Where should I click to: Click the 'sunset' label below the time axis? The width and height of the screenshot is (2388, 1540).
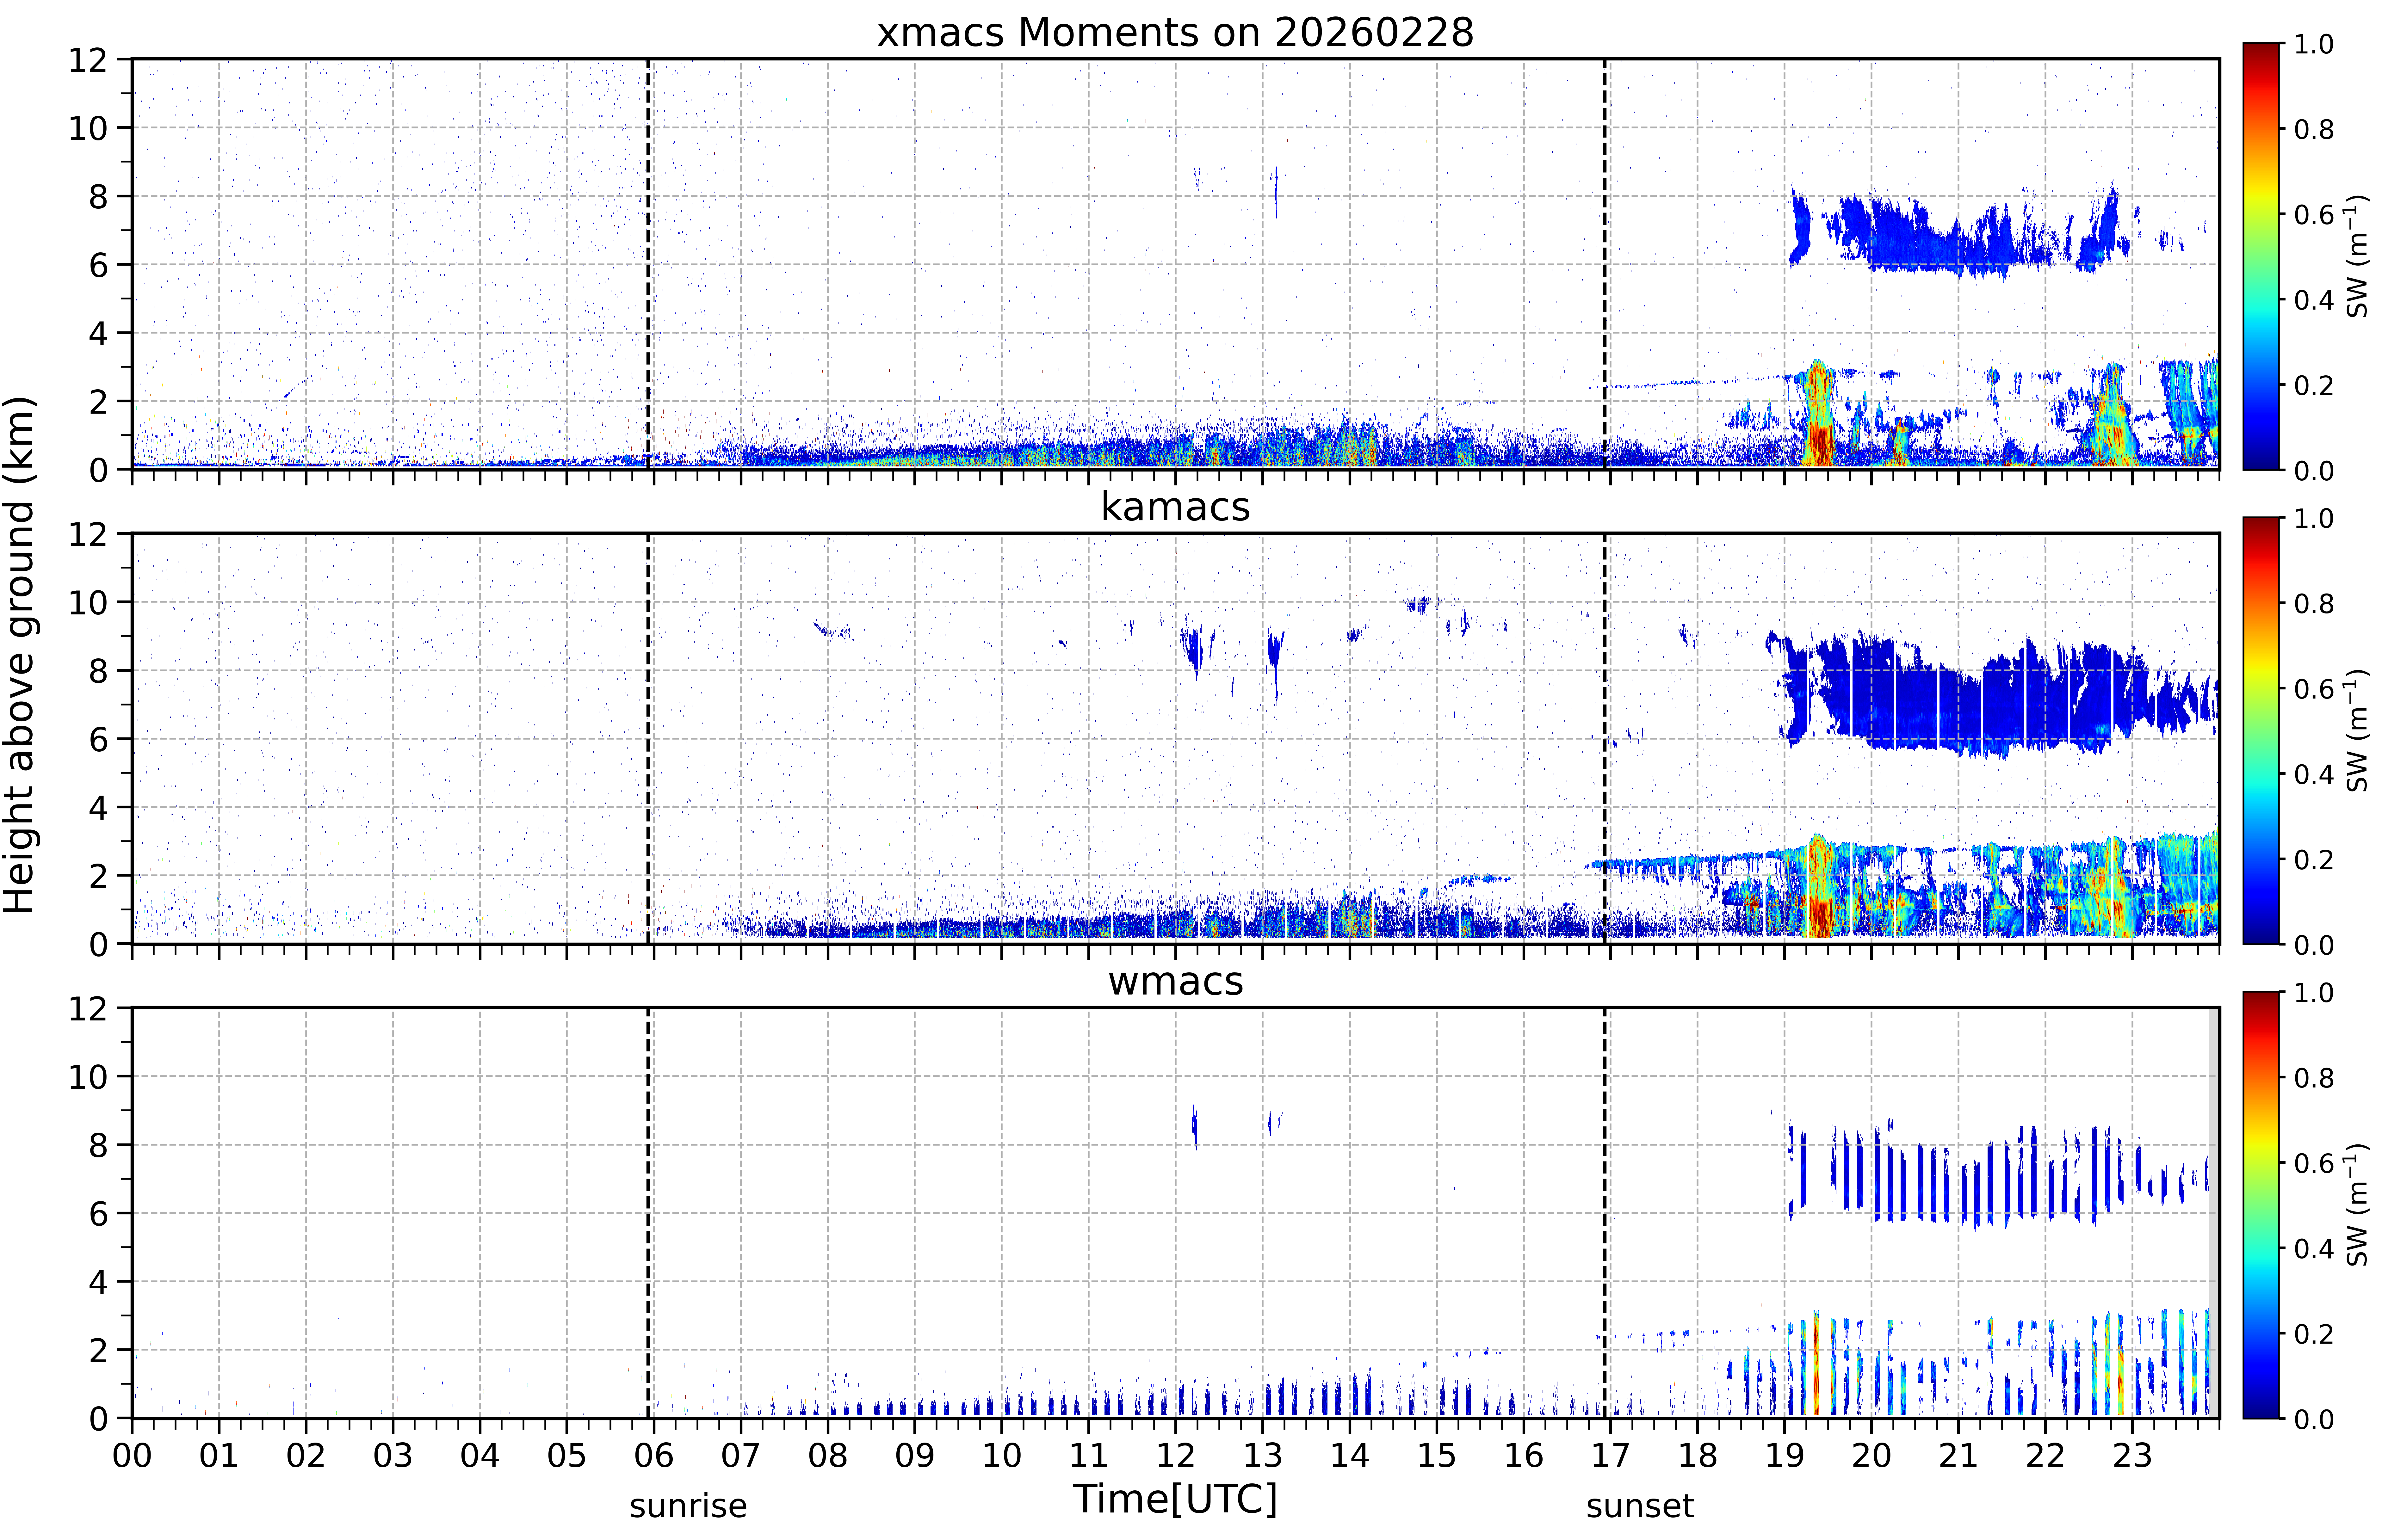(1640, 1506)
